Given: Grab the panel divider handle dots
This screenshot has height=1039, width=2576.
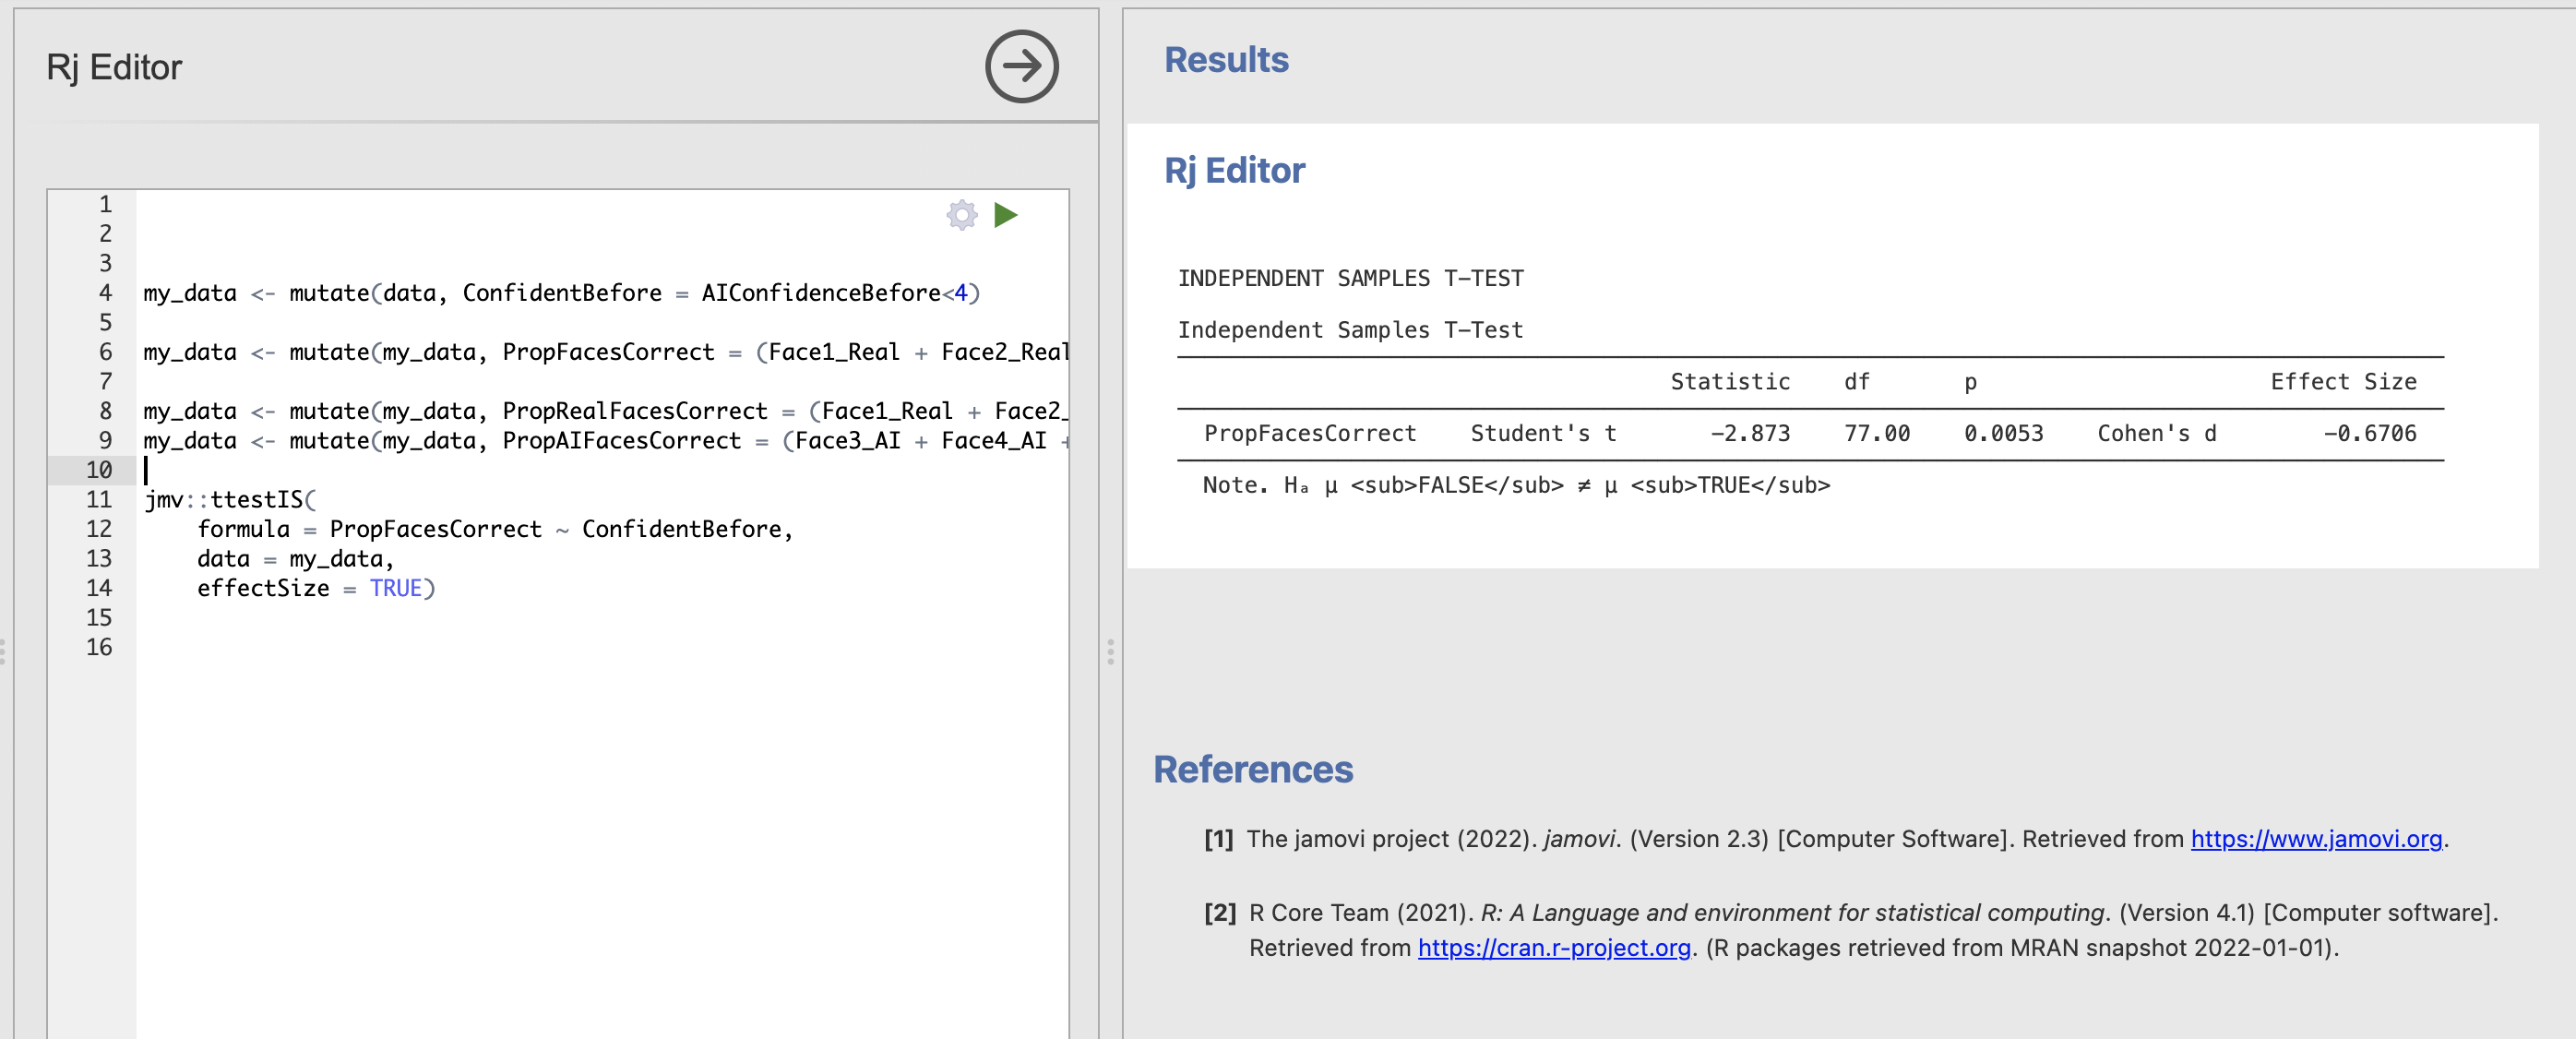Looking at the screenshot, I should click(1110, 652).
